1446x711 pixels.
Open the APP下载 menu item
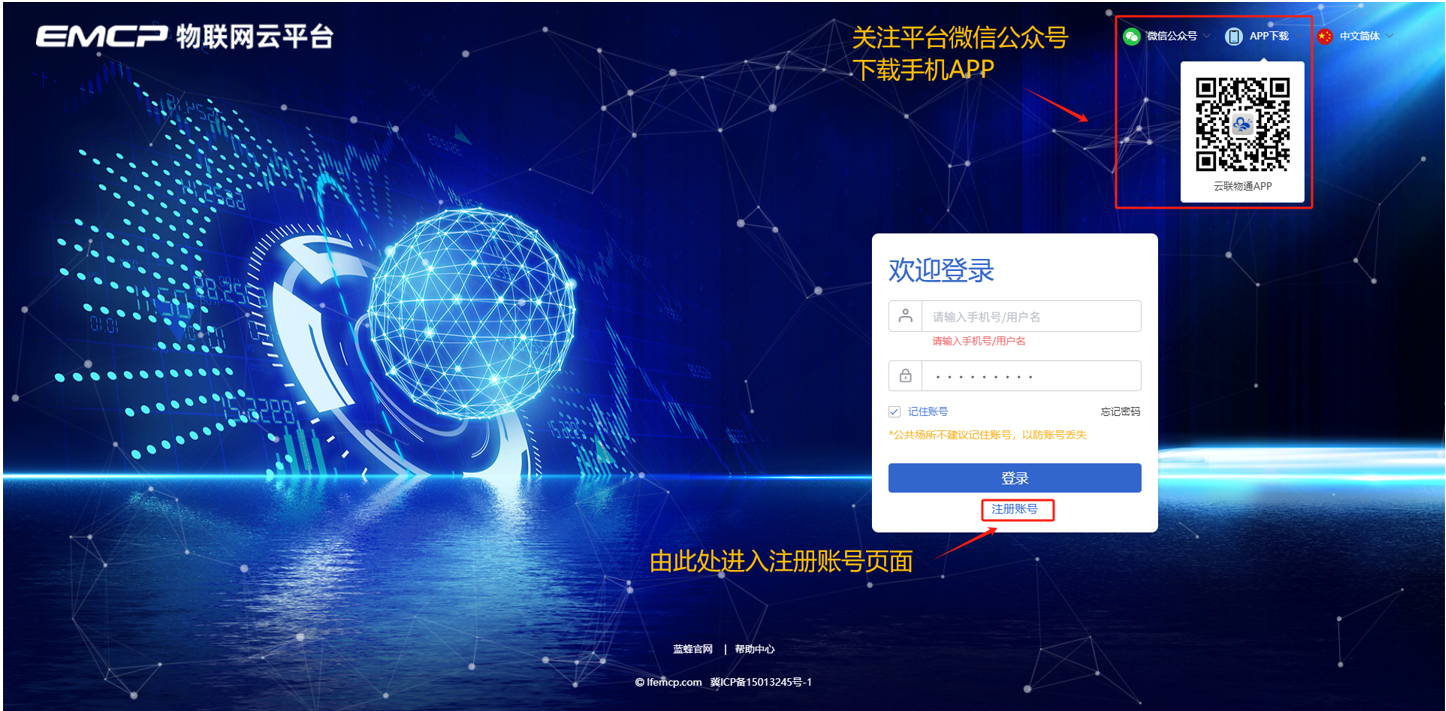[x=1269, y=36]
